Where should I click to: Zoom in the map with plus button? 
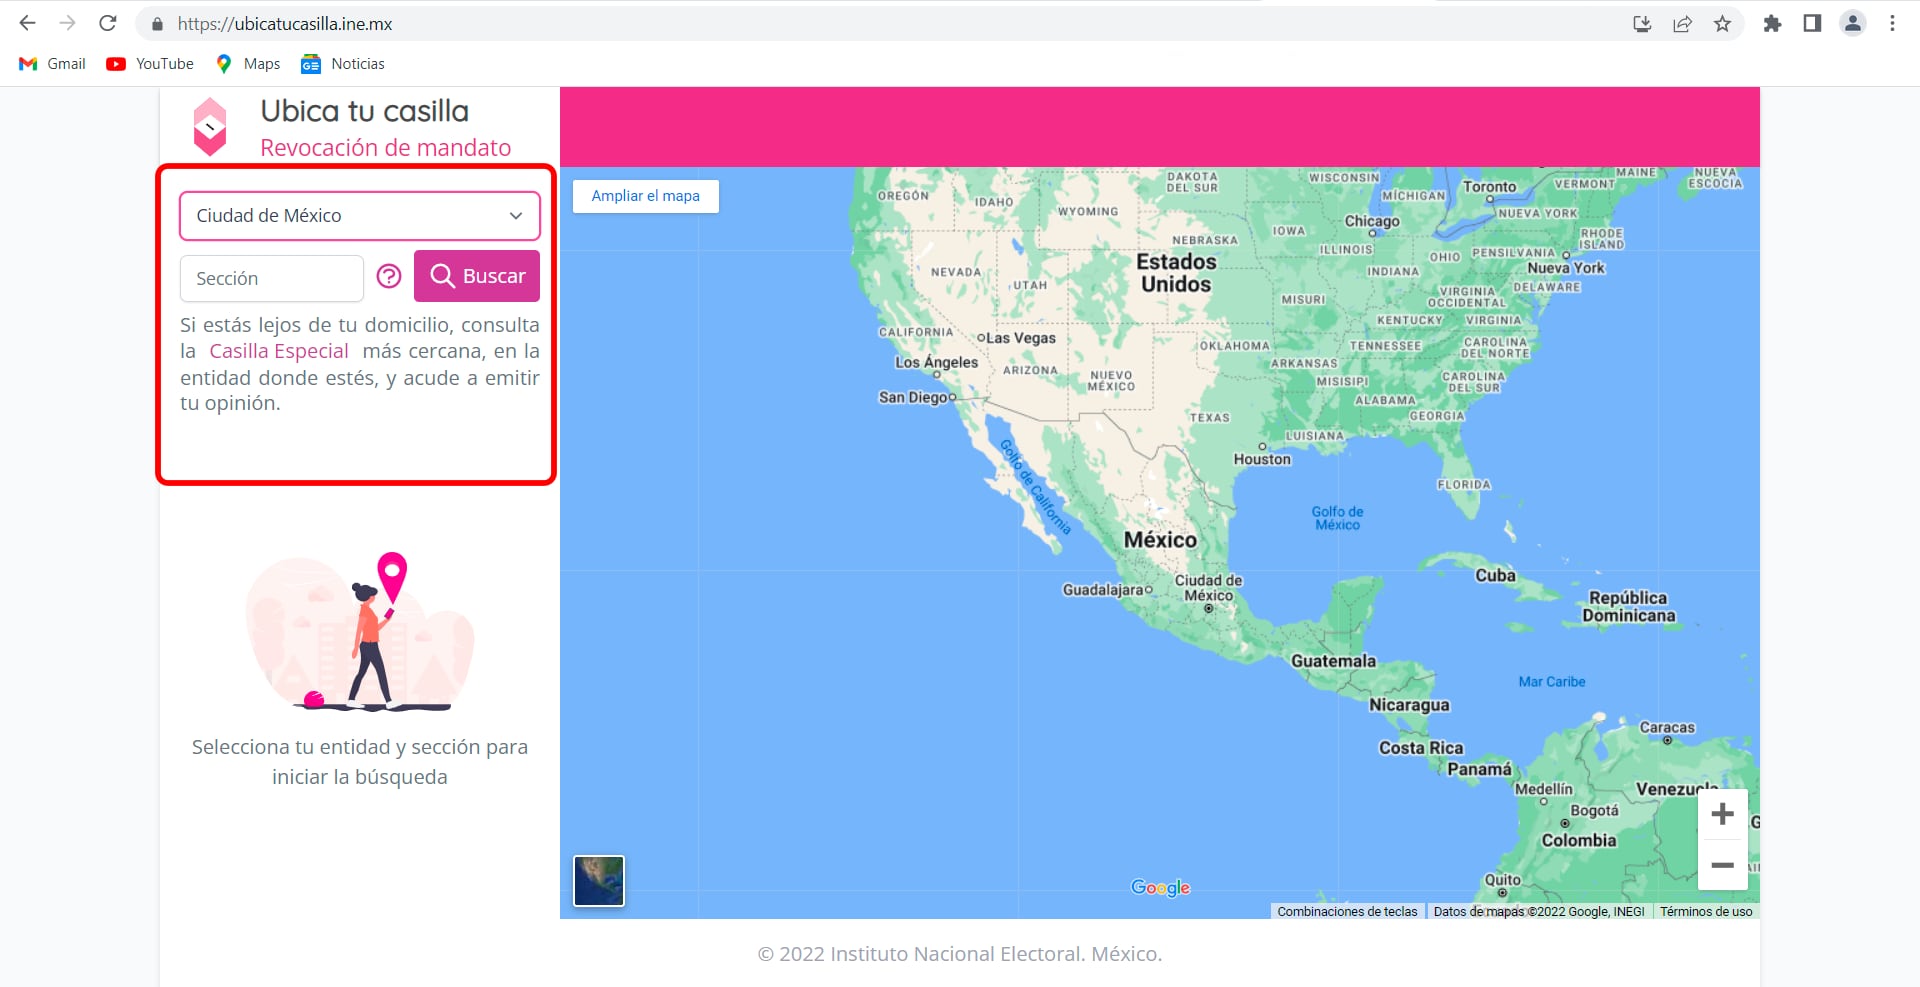click(1722, 814)
